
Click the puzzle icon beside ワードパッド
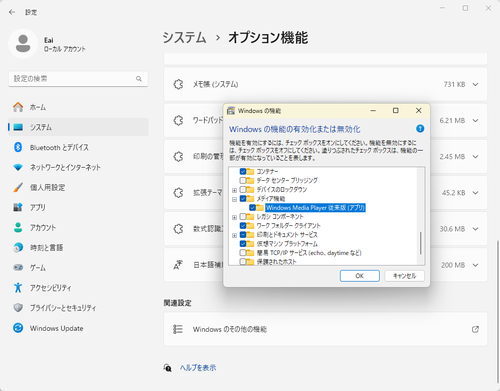178,120
